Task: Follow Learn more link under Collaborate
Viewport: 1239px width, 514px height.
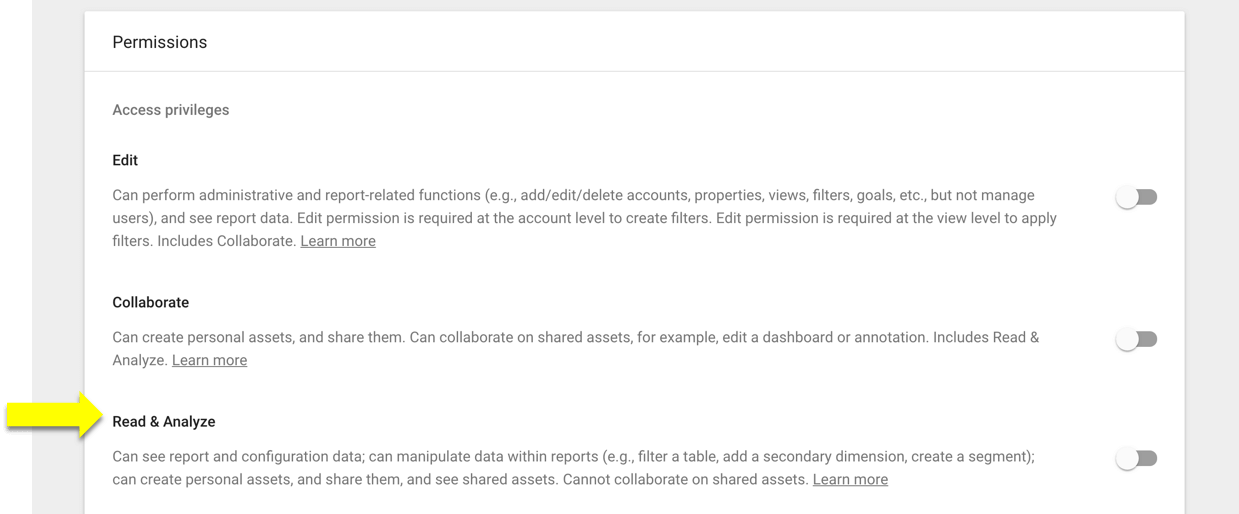Action: pyautogui.click(x=209, y=360)
